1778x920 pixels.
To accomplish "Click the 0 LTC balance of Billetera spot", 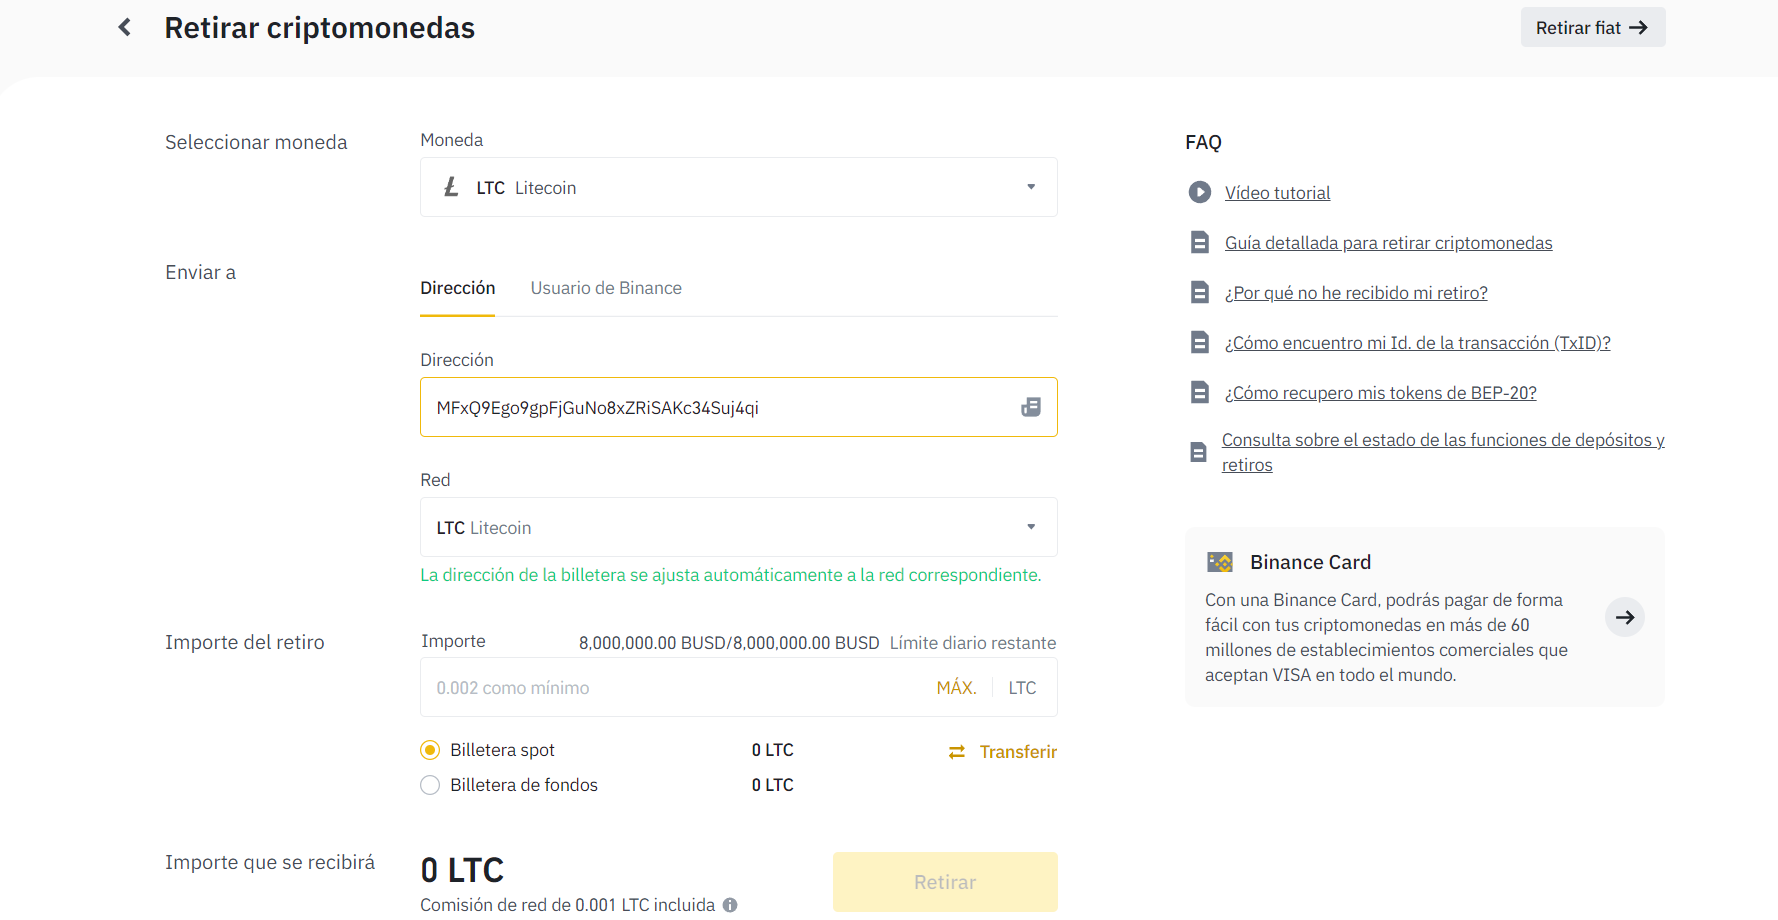I will [x=773, y=750].
